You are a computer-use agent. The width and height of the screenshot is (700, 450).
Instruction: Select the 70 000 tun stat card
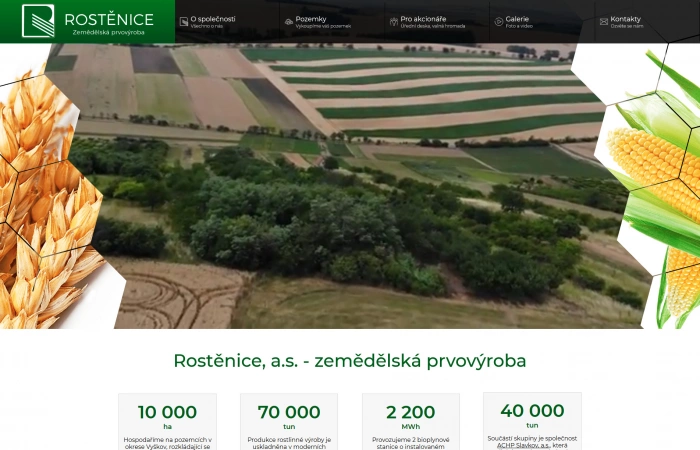click(x=289, y=422)
